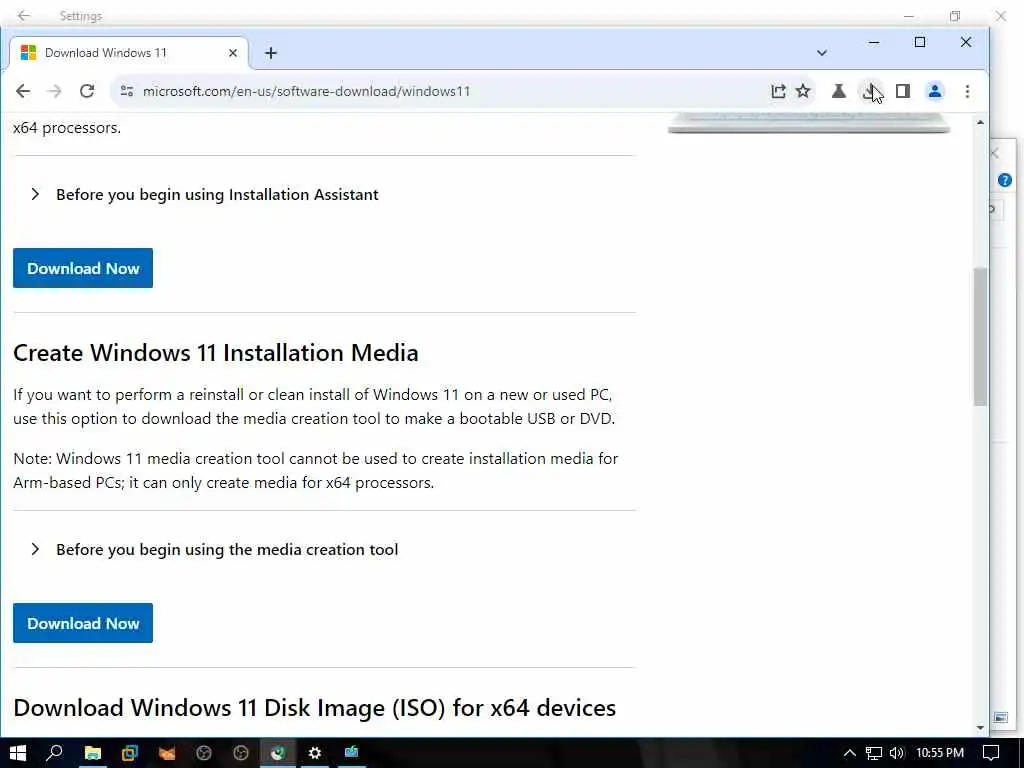Open Chrome Labs flask icon

pos(839,91)
